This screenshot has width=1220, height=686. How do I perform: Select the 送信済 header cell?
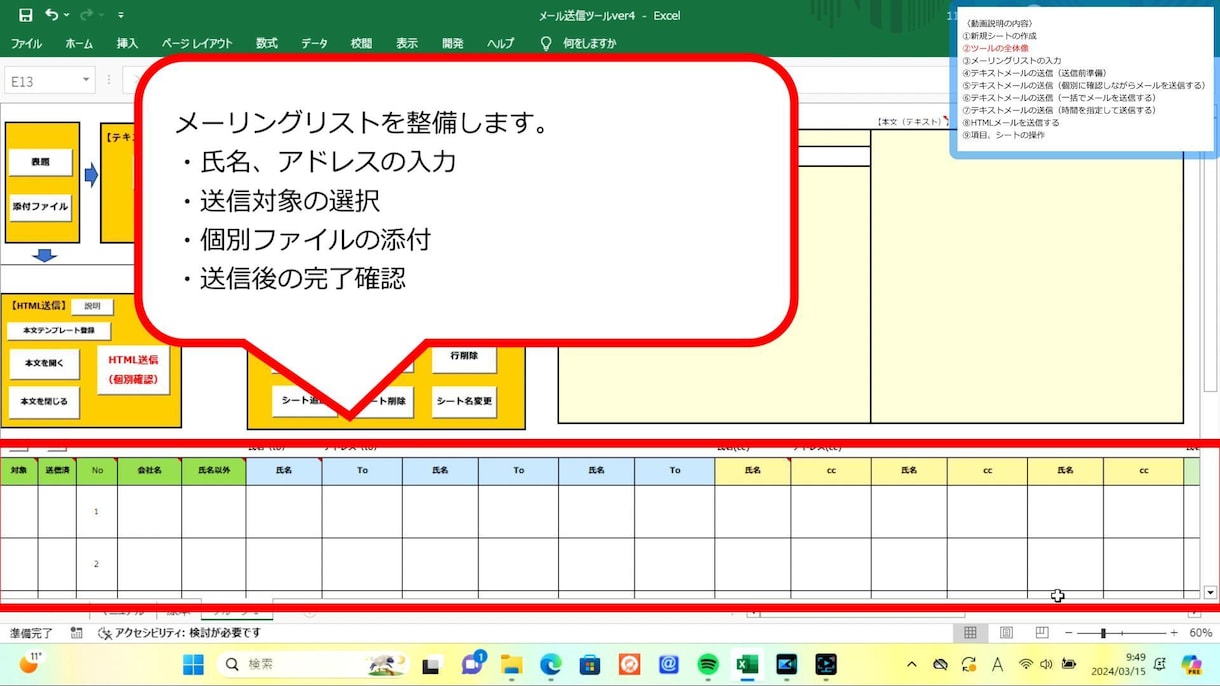(x=57, y=471)
